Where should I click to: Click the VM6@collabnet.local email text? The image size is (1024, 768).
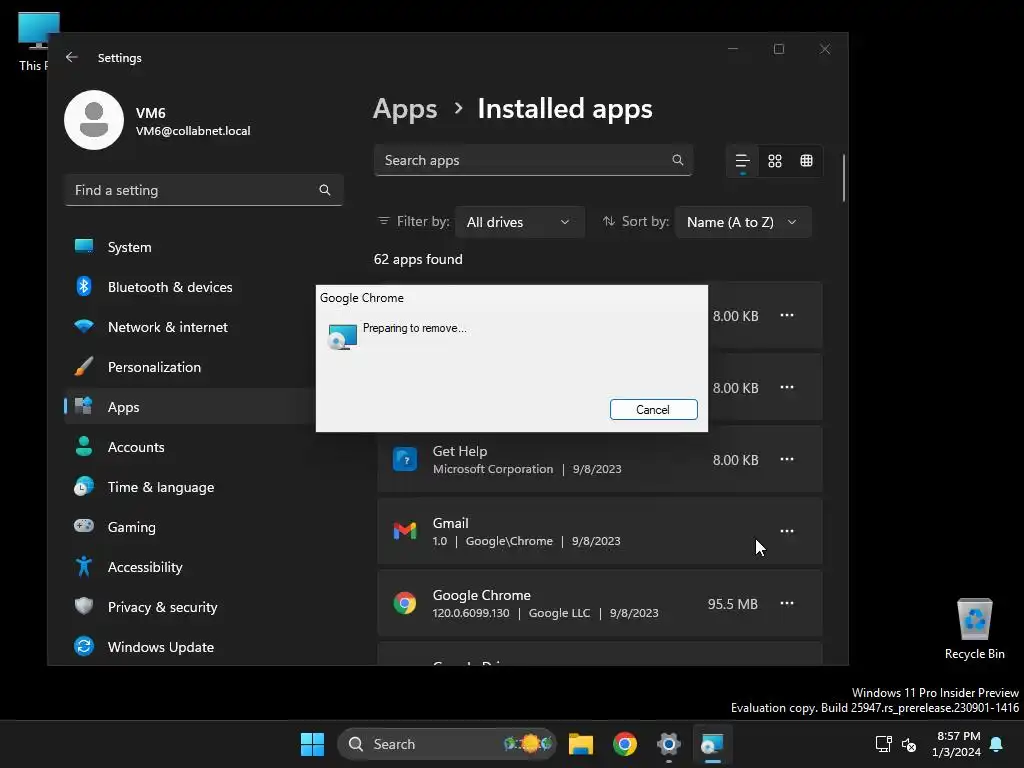193,131
